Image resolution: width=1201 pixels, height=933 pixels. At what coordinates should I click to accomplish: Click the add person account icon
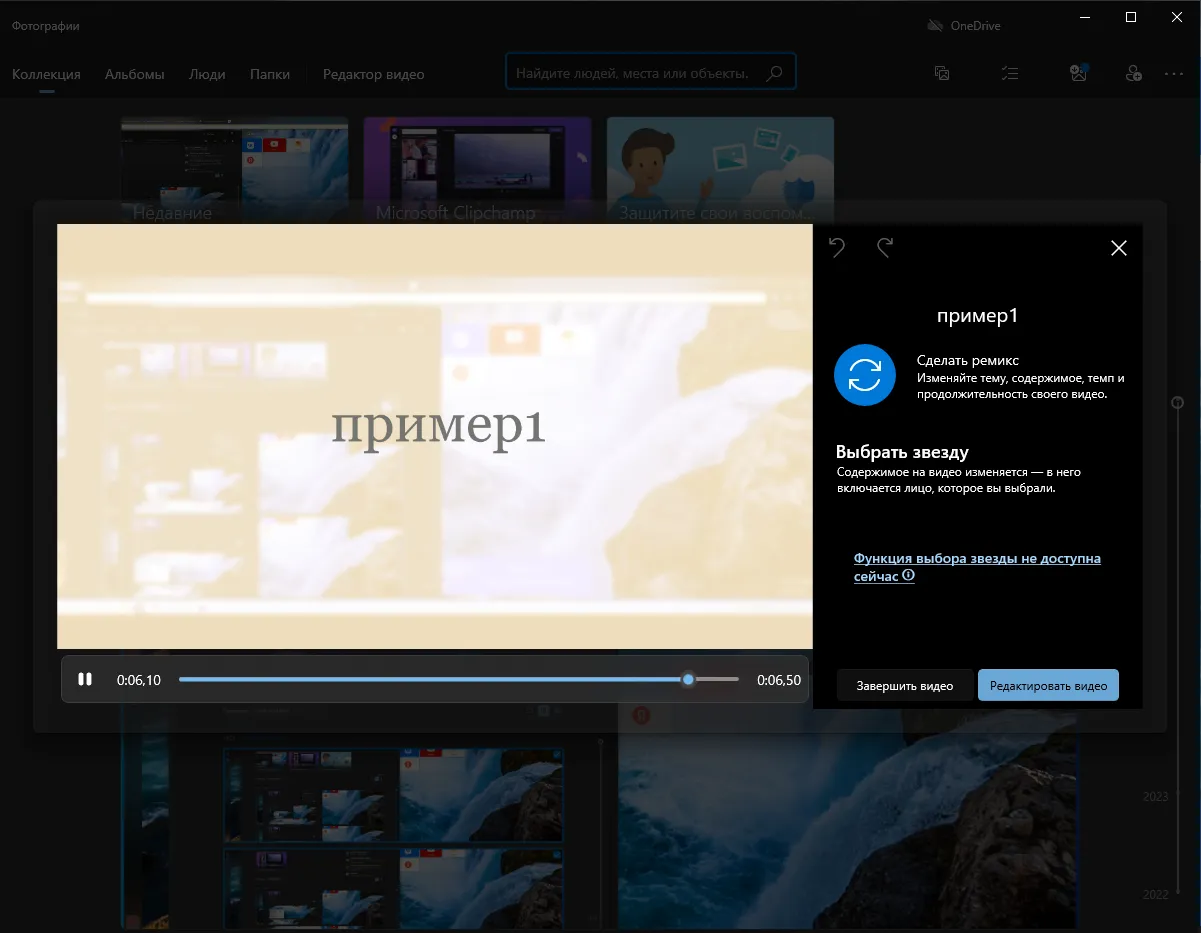click(x=1133, y=73)
